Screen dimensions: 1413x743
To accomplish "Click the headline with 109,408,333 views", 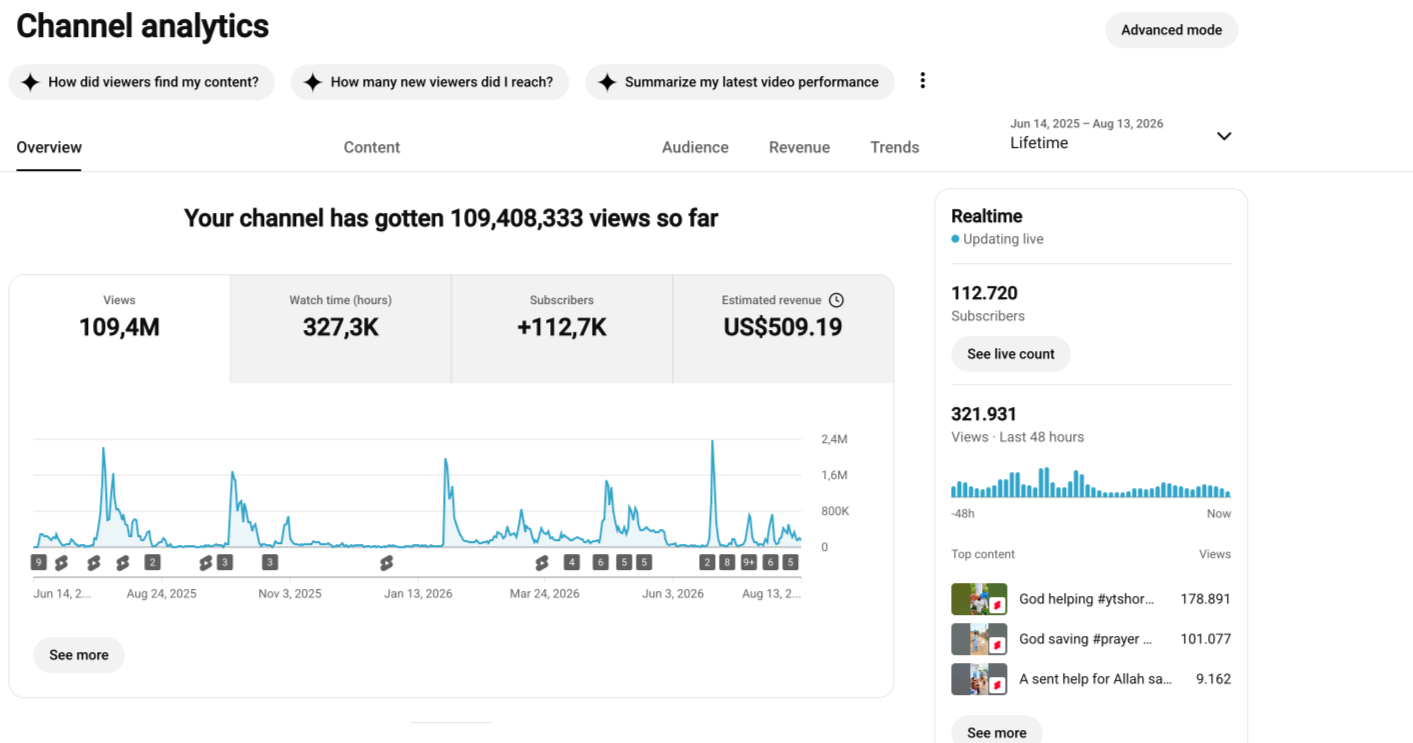I will (451, 218).
